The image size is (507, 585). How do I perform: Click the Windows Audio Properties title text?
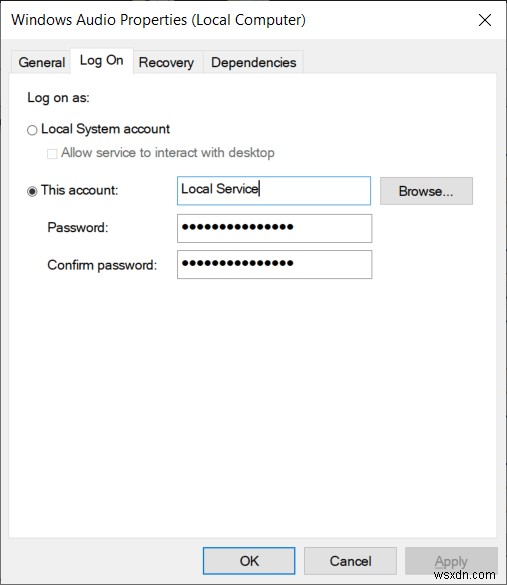[x=158, y=20]
